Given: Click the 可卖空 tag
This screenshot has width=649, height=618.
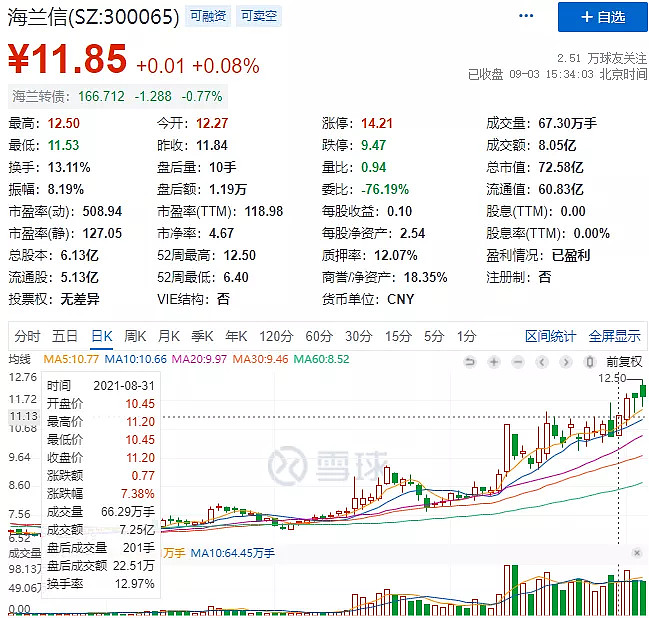Looking at the screenshot, I should 259,16.
